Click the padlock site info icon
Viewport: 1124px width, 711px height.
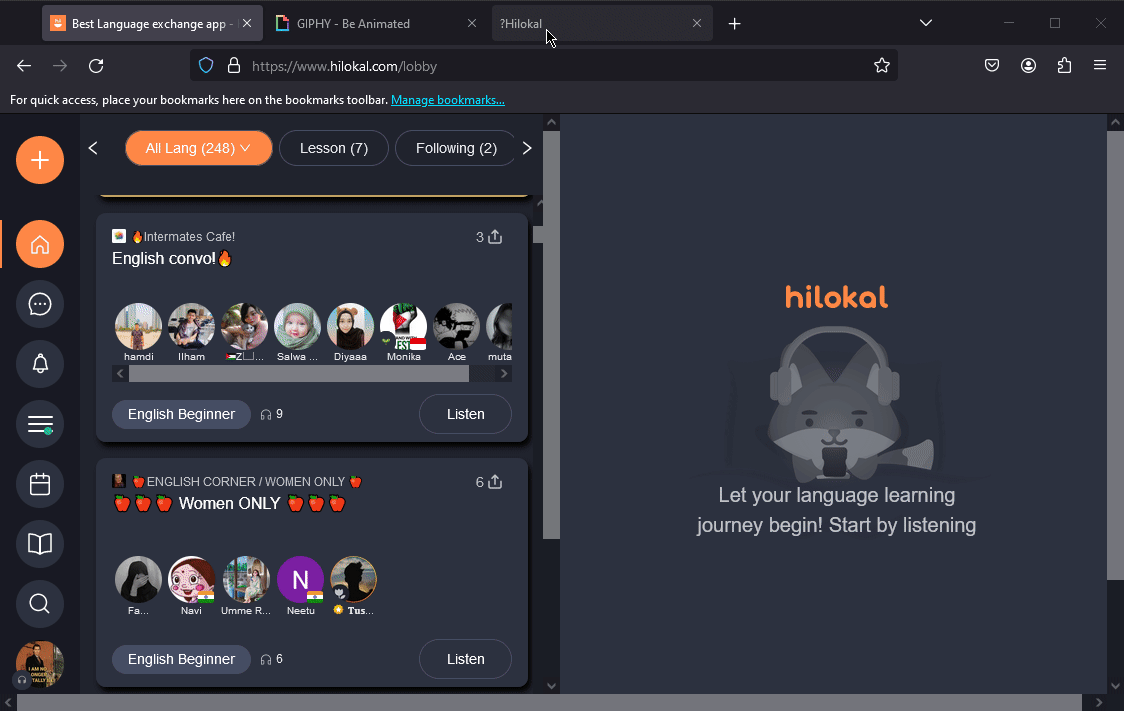[234, 66]
